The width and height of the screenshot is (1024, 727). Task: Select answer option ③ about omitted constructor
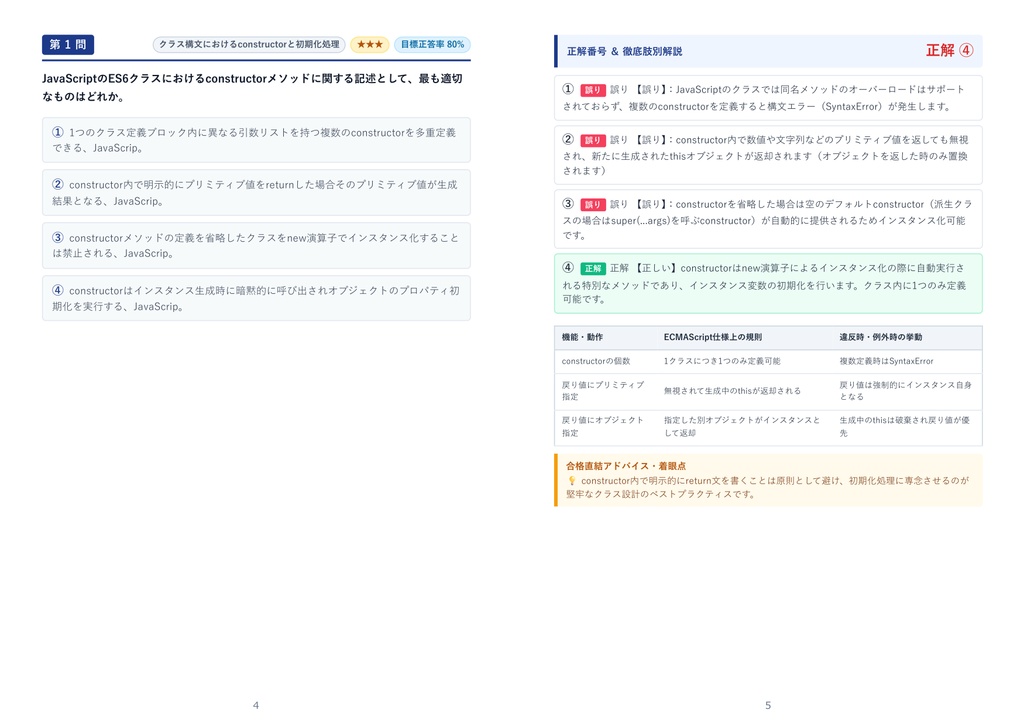256,245
